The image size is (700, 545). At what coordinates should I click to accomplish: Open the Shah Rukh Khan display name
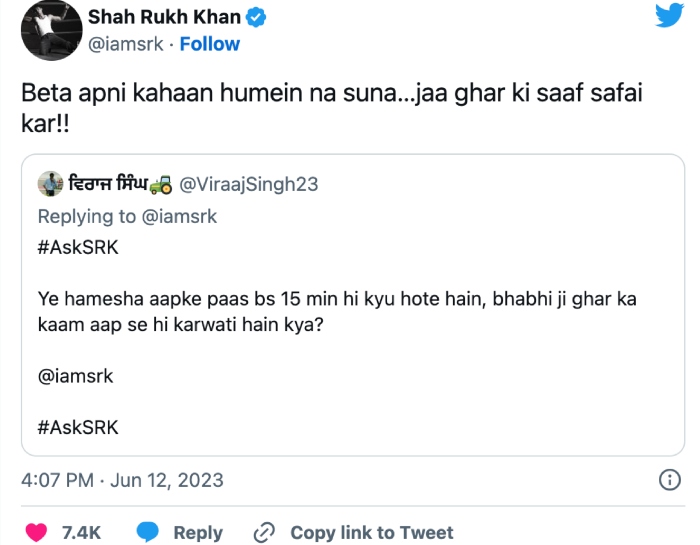pyautogui.click(x=165, y=17)
